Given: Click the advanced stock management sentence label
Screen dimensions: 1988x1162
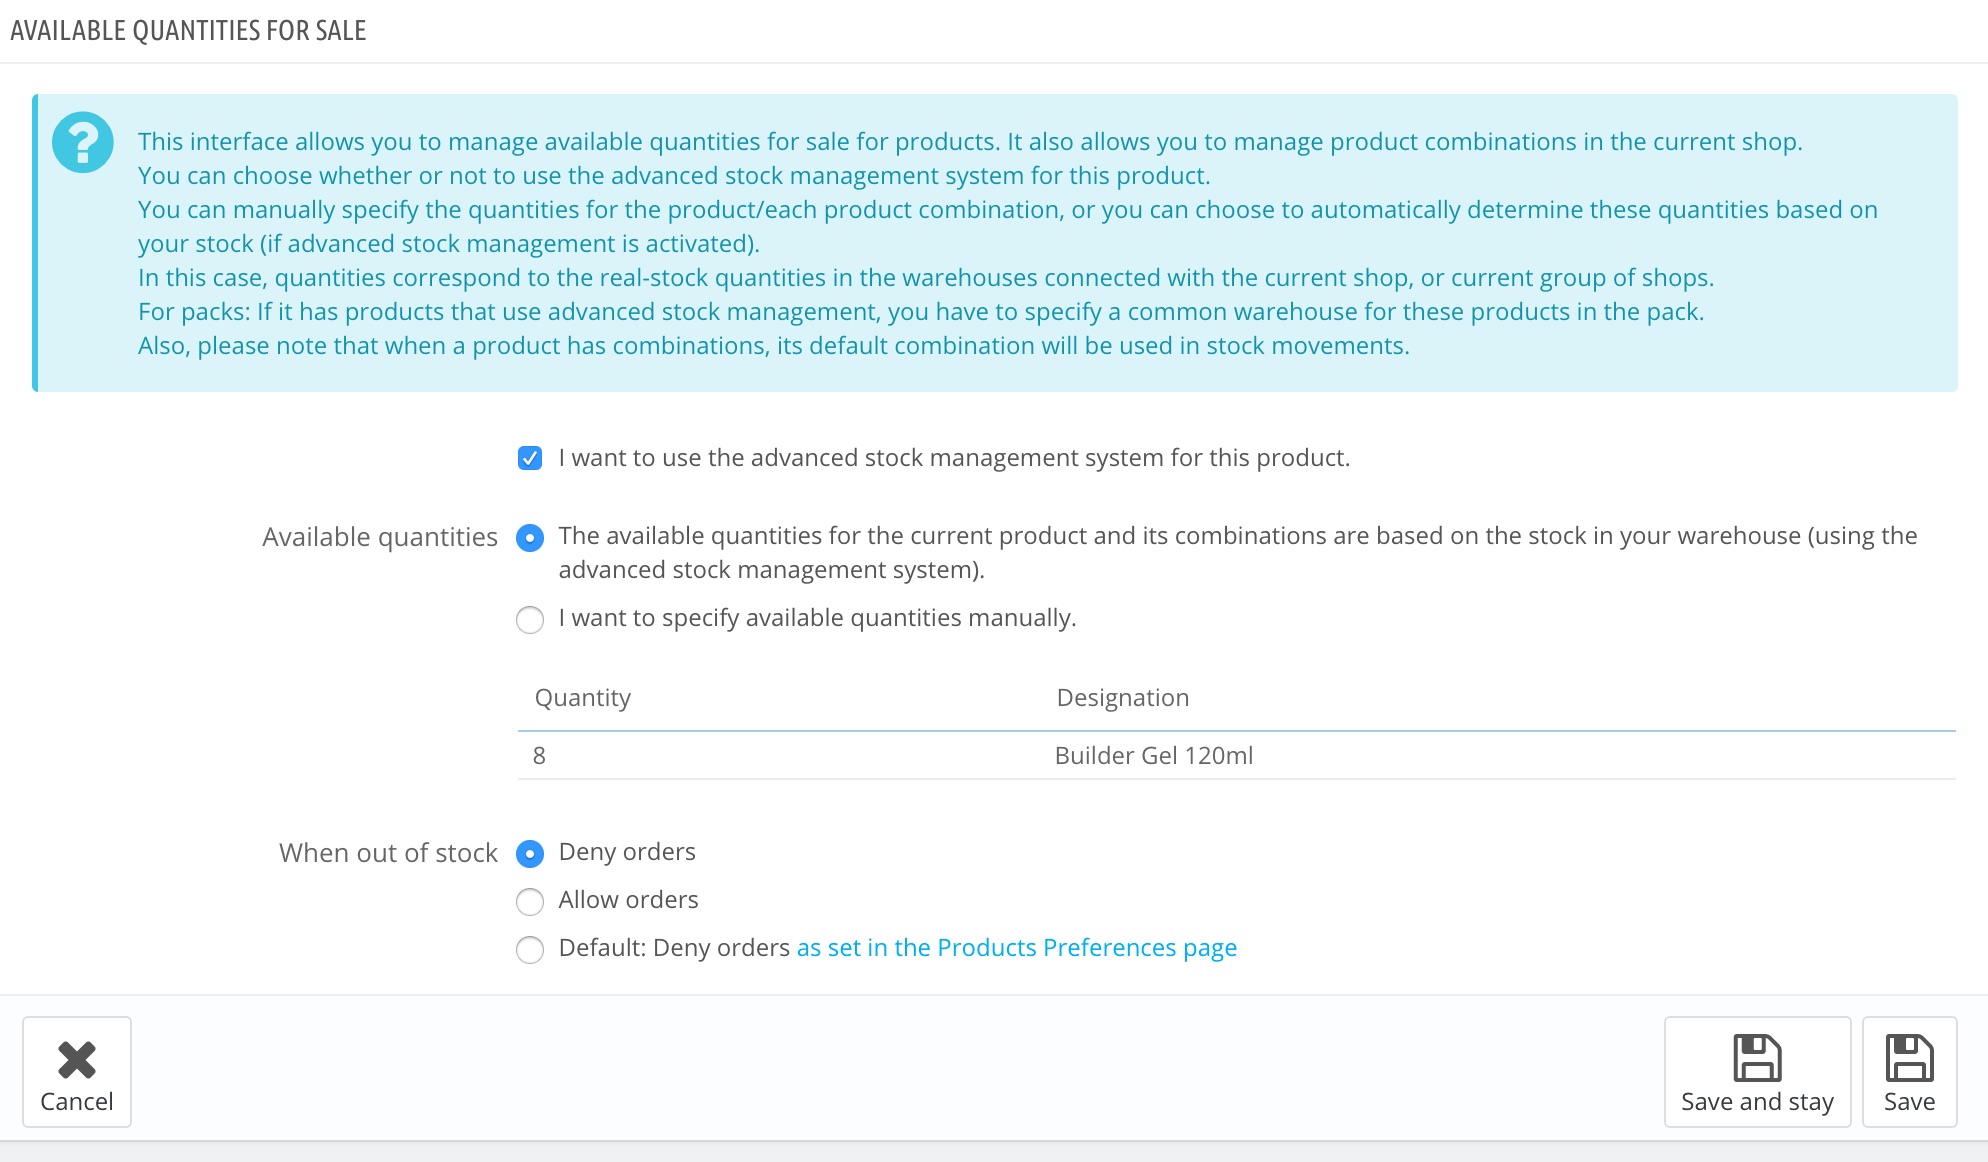Looking at the screenshot, I should 954,458.
